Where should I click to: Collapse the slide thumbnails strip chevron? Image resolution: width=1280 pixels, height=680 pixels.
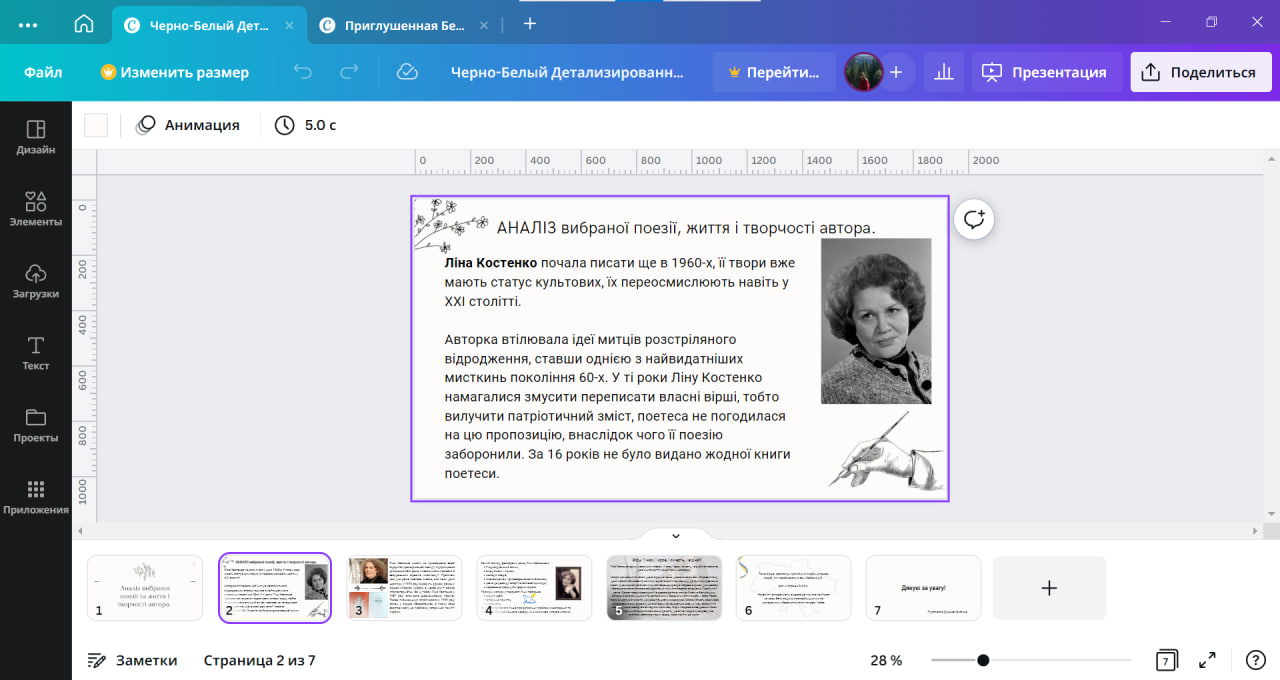click(x=675, y=537)
